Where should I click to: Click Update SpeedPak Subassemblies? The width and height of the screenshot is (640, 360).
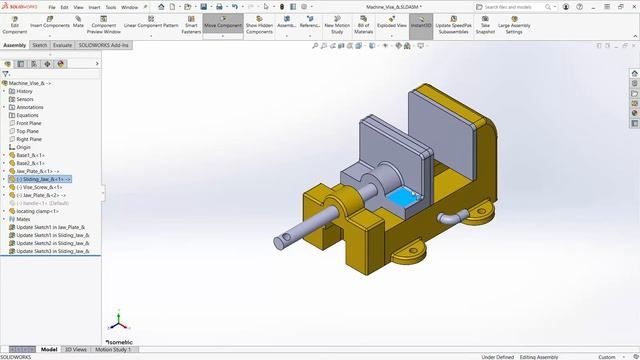[x=453, y=25]
